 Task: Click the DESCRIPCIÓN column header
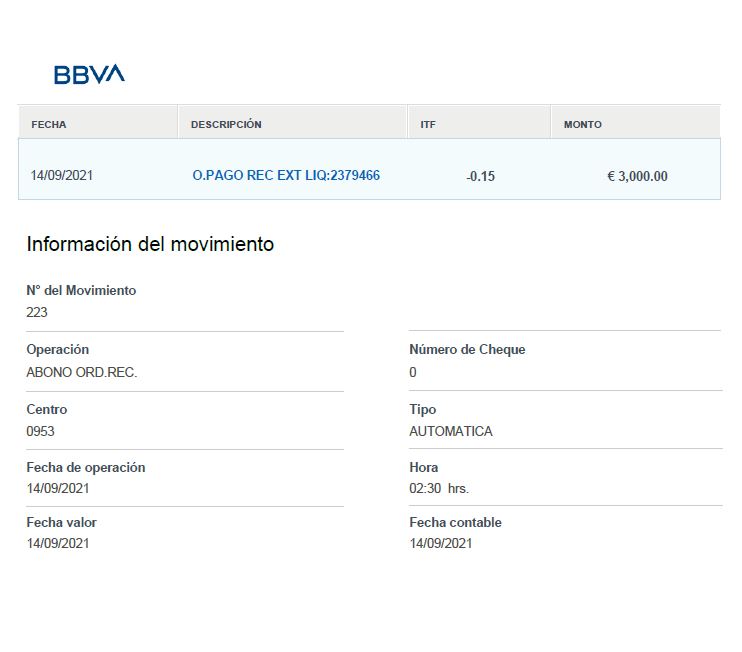(226, 125)
